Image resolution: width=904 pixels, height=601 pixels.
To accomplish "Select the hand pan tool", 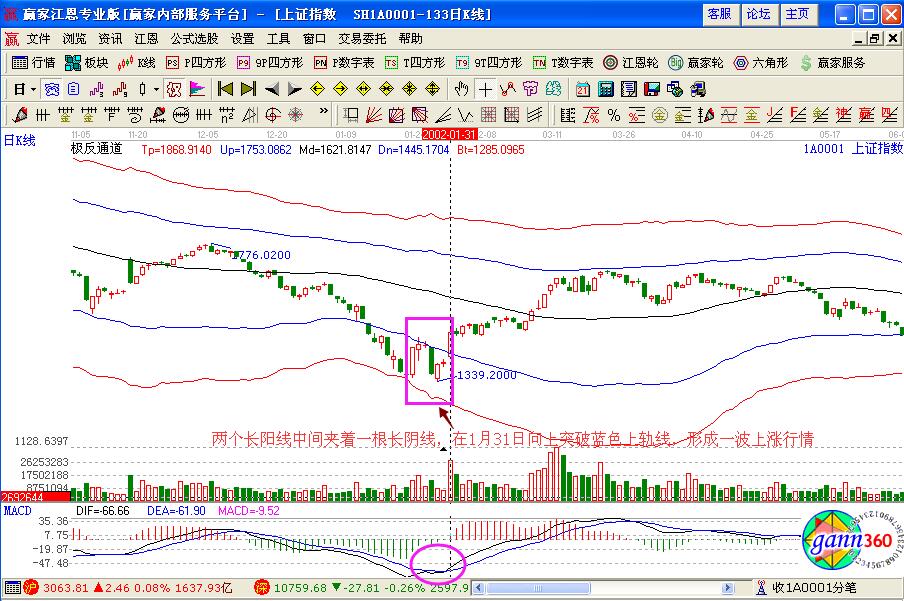I will (461, 88).
